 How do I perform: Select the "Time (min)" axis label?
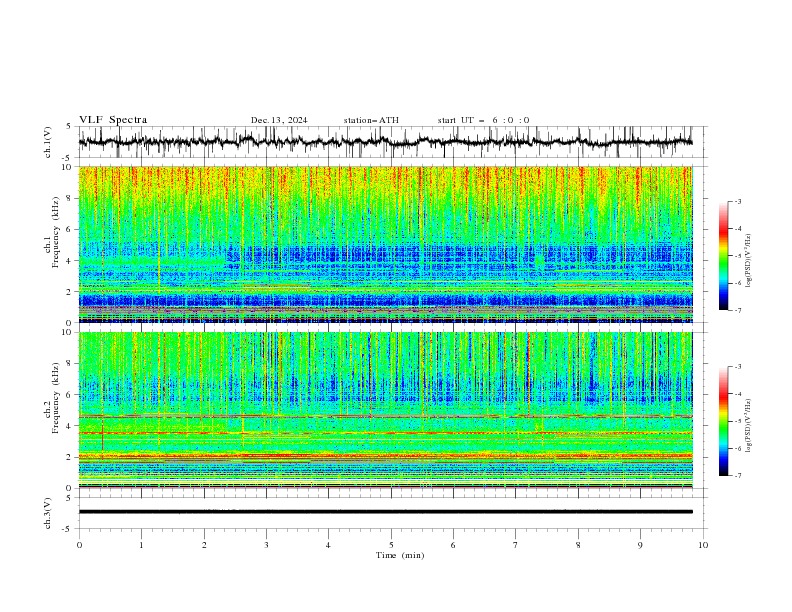[400, 555]
